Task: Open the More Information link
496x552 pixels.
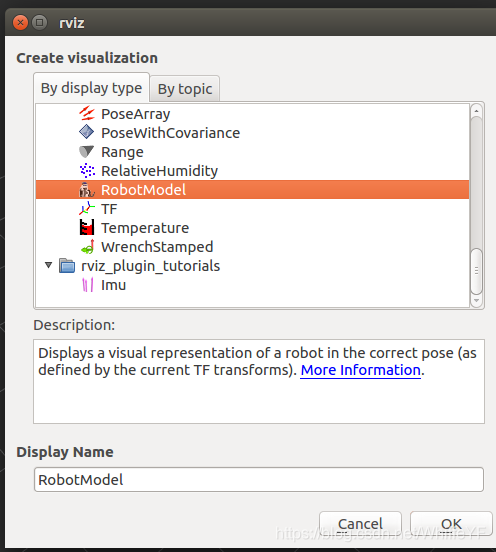Action: tap(360, 370)
